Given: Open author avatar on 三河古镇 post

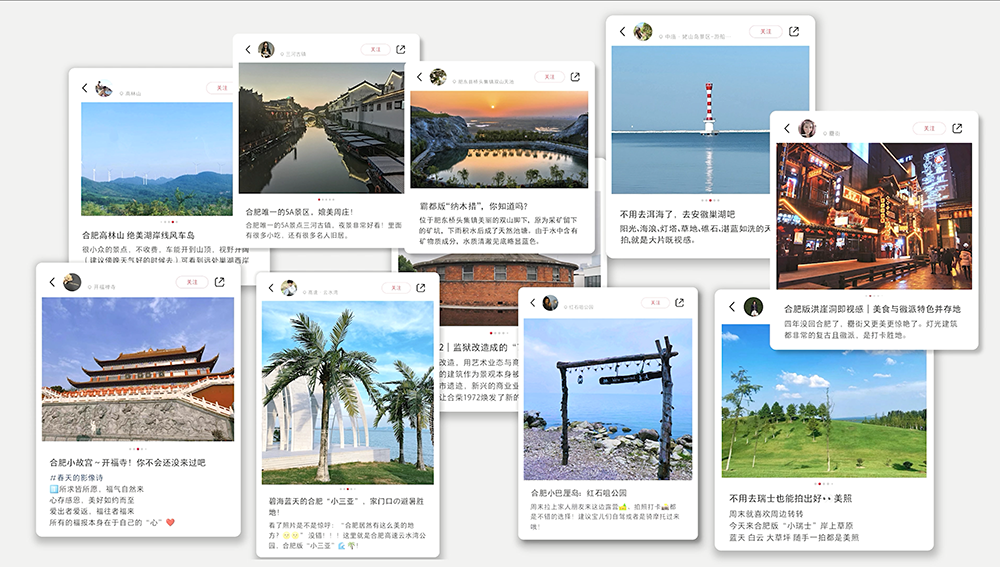Looking at the screenshot, I should pos(266,49).
